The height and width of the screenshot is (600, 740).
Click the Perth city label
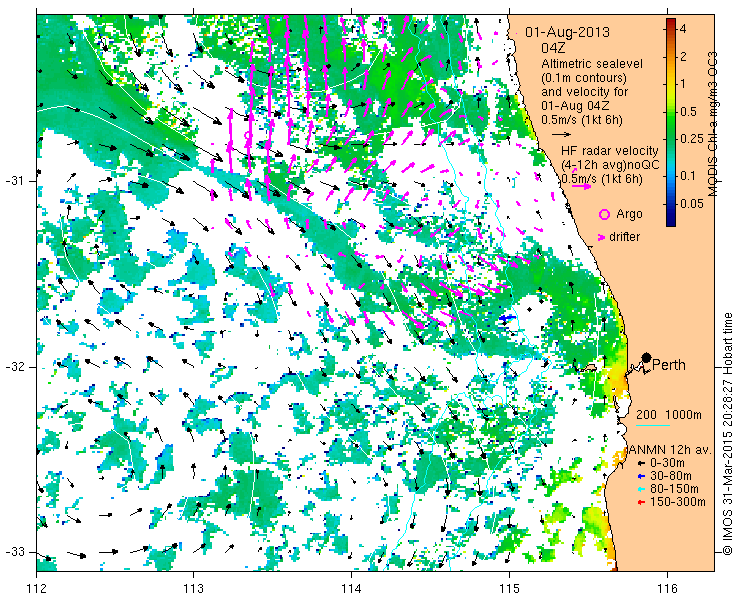tap(669, 365)
